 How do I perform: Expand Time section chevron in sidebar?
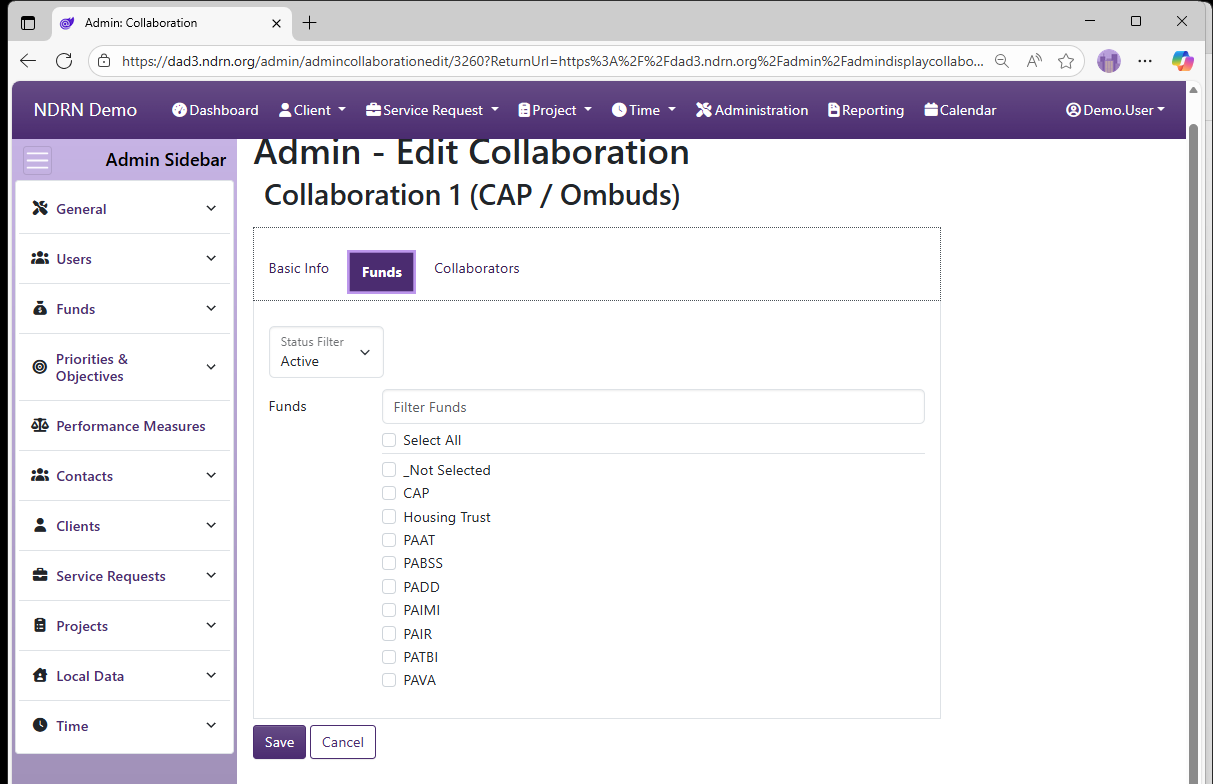[211, 726]
